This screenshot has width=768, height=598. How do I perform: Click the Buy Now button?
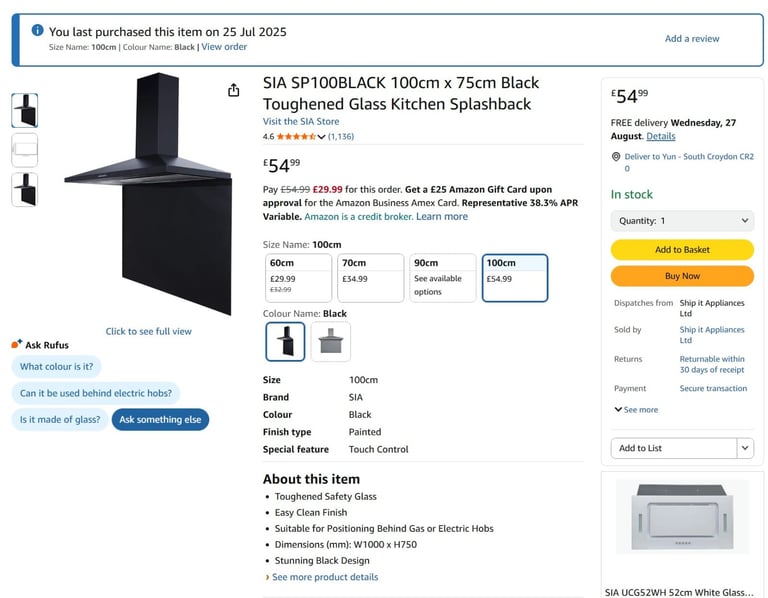coord(682,276)
